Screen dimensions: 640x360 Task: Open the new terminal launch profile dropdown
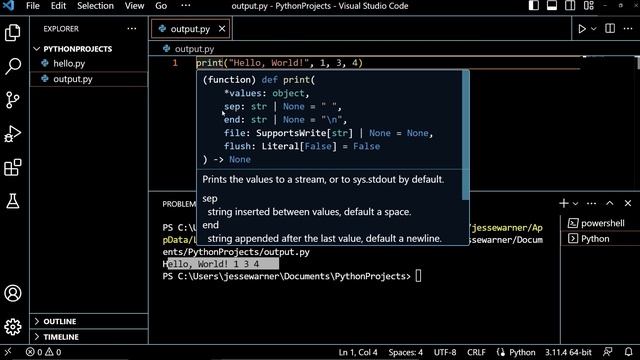(x=576, y=204)
